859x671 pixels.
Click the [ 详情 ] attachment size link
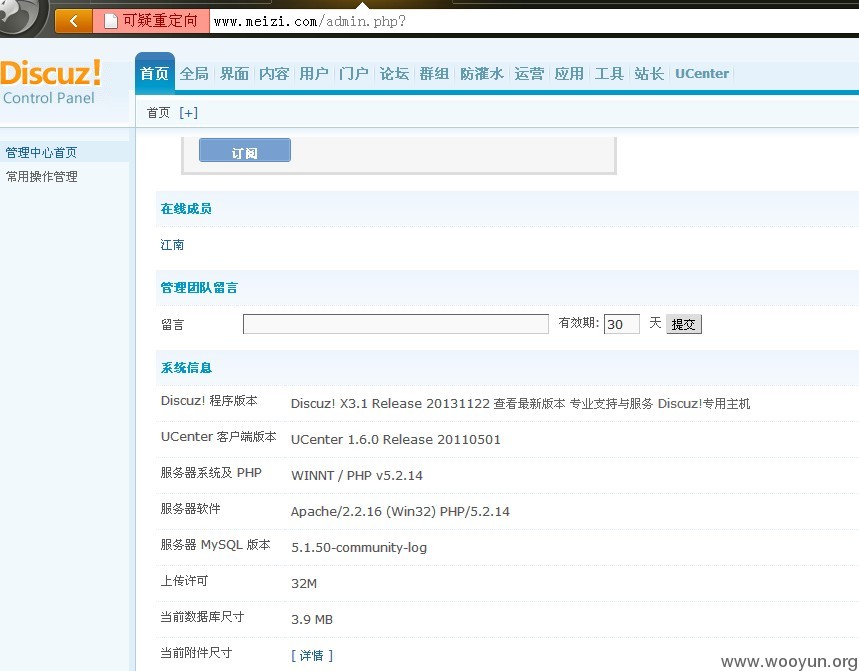312,655
